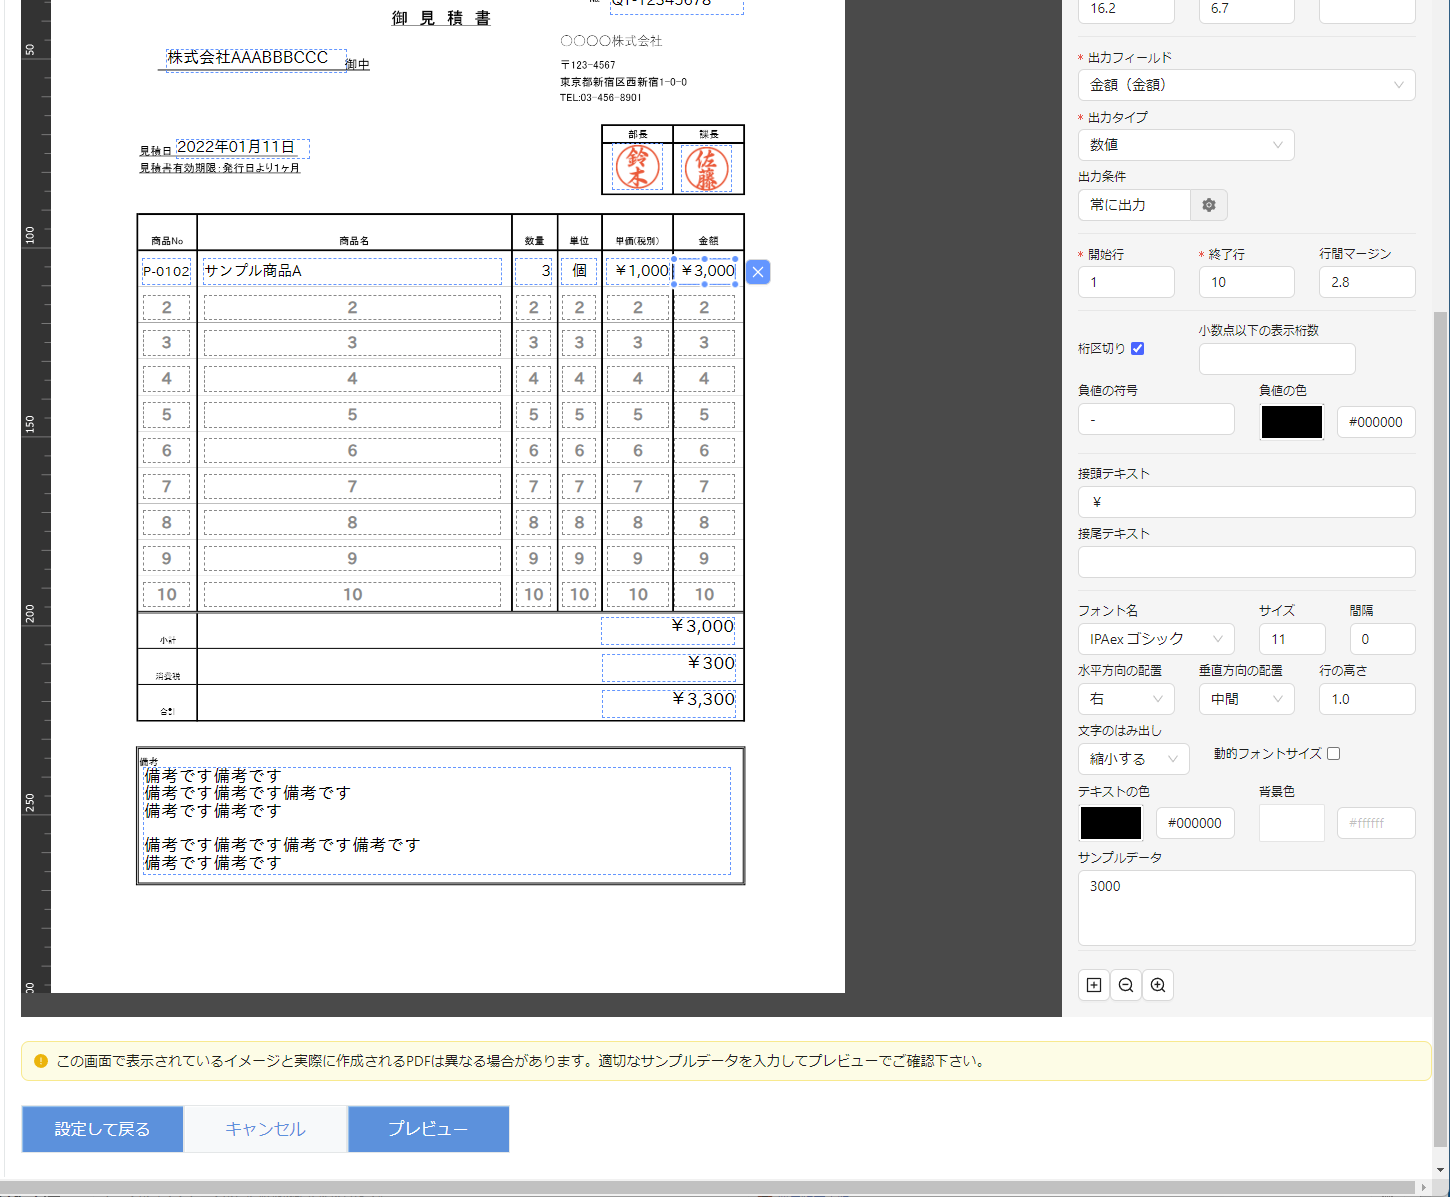Viewport: 1450px width, 1197px height.
Task: Click the 設定して戻る button
Action: pyautogui.click(x=102, y=1129)
